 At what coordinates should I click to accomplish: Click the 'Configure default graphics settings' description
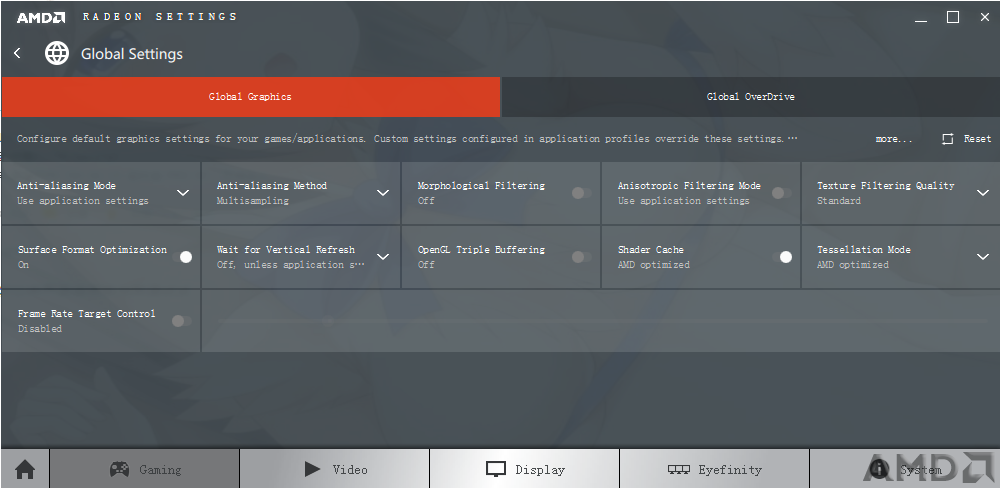(x=407, y=138)
